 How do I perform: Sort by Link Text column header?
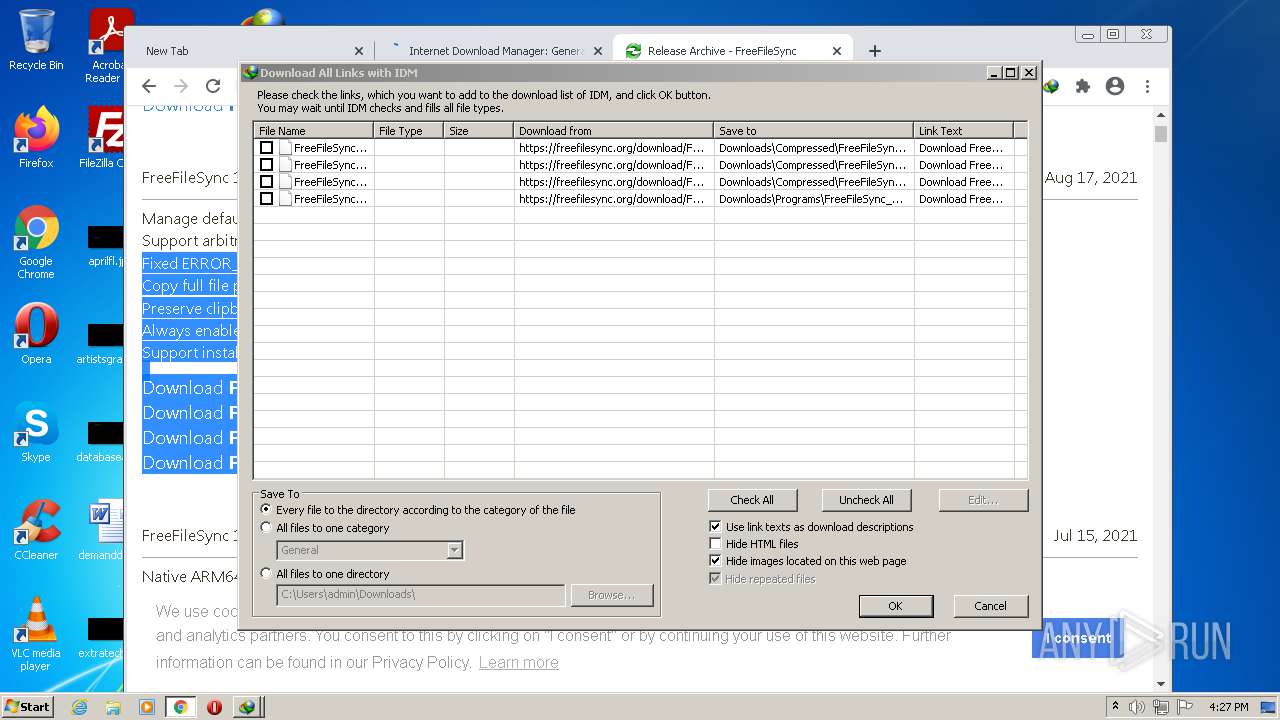pos(964,131)
